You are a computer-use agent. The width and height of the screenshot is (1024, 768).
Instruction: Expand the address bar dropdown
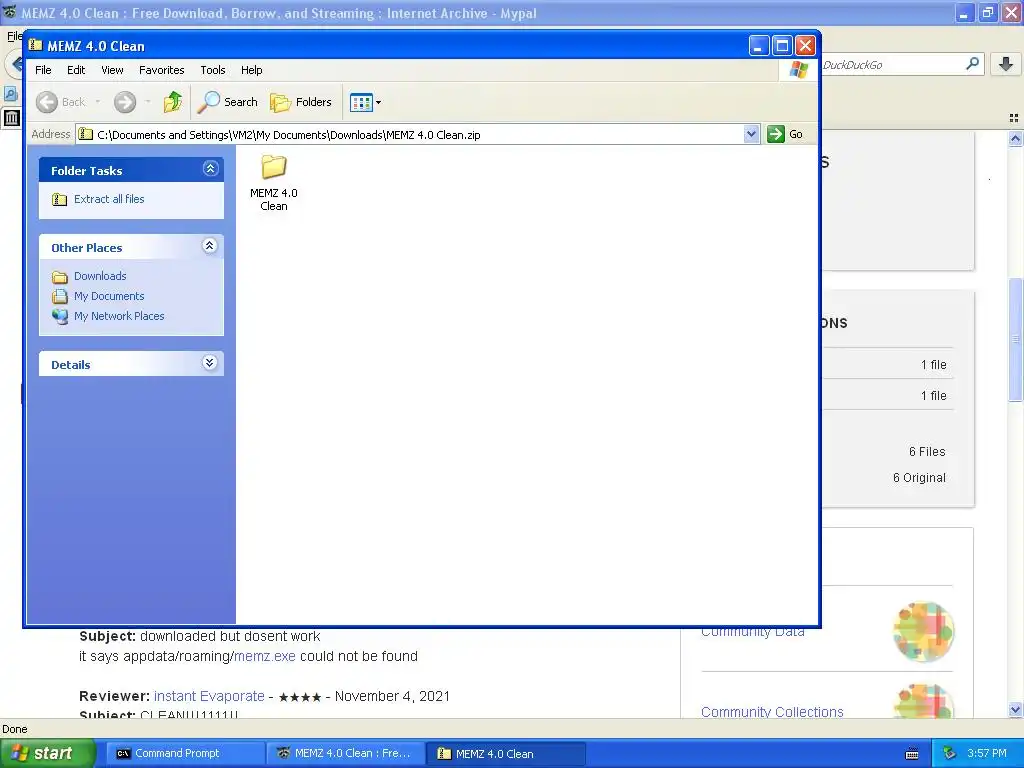[751, 135]
